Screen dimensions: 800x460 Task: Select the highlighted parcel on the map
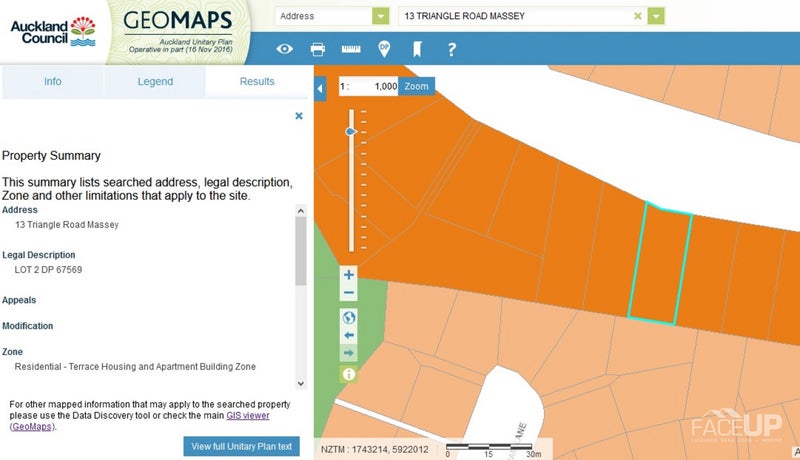(x=661, y=264)
